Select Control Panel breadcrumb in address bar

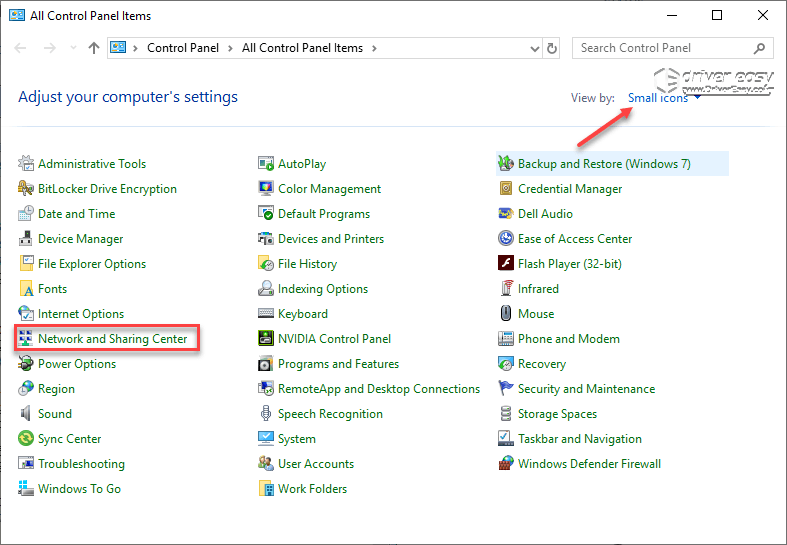(183, 48)
